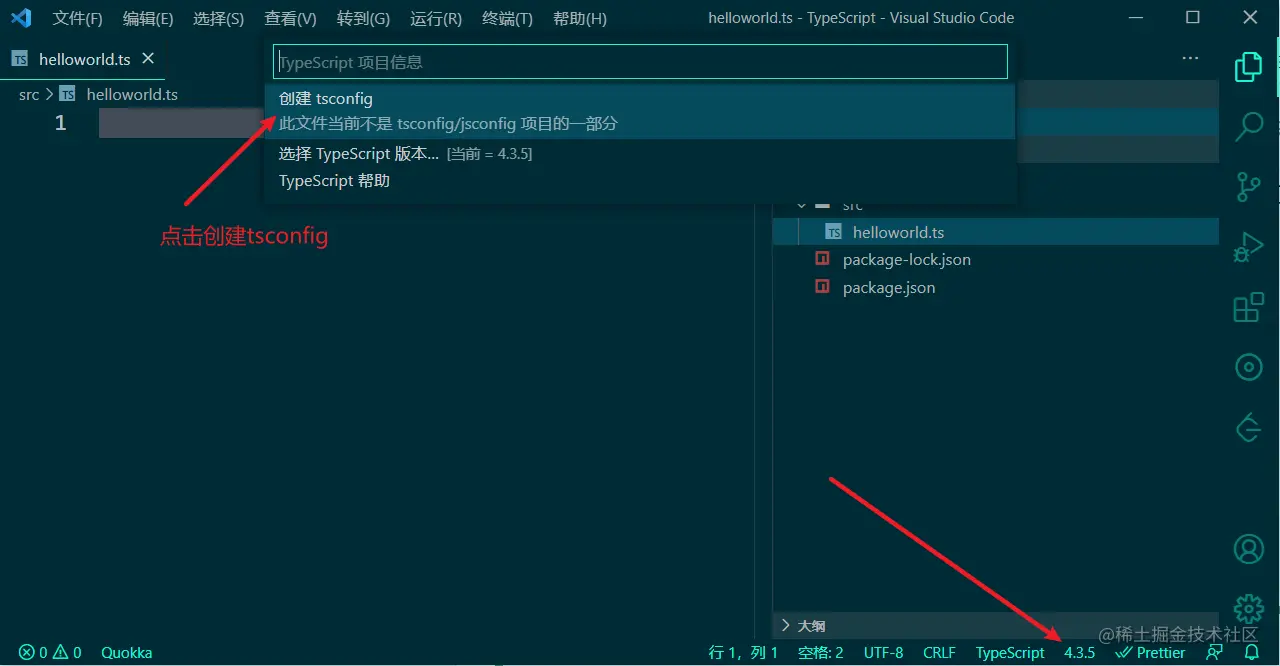Click Quokka in the status bar
The image size is (1280, 666).
pyautogui.click(x=127, y=652)
